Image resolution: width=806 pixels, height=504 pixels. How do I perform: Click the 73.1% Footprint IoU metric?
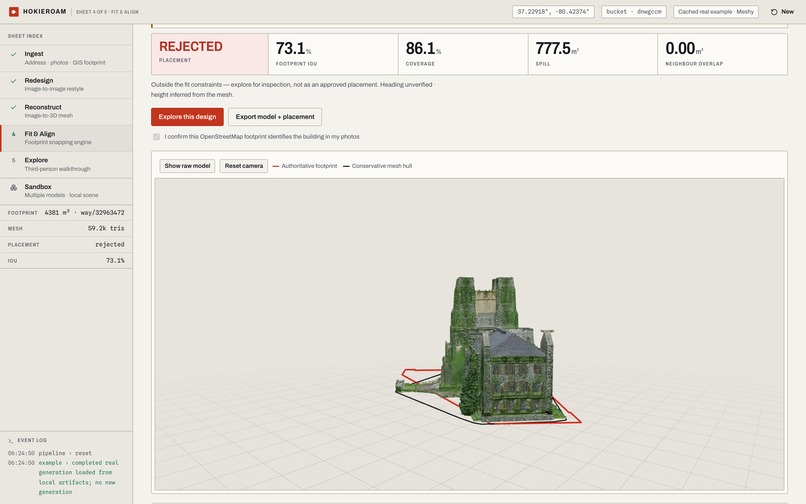tap(333, 54)
